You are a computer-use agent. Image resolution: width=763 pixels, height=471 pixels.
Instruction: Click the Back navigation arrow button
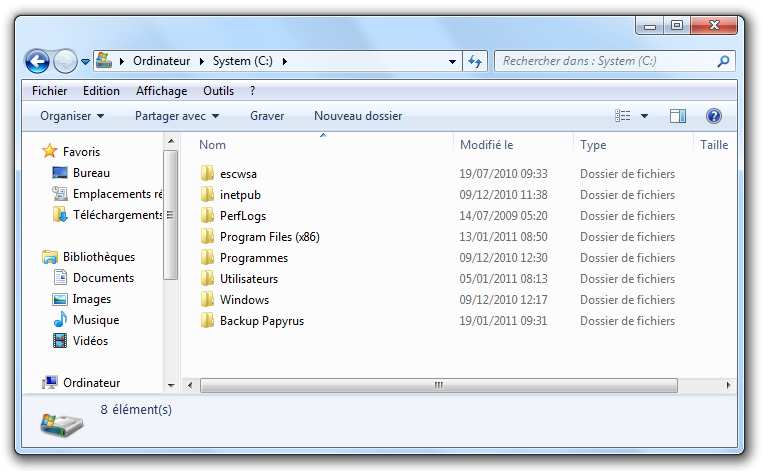37,62
